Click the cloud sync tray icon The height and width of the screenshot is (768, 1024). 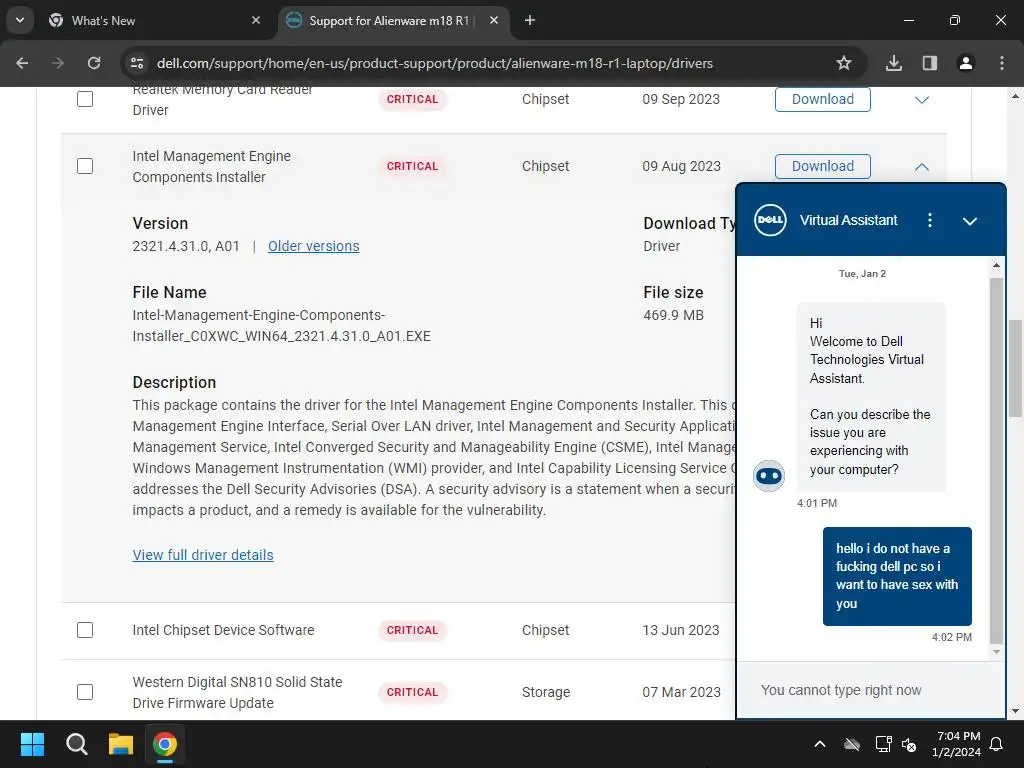[852, 744]
